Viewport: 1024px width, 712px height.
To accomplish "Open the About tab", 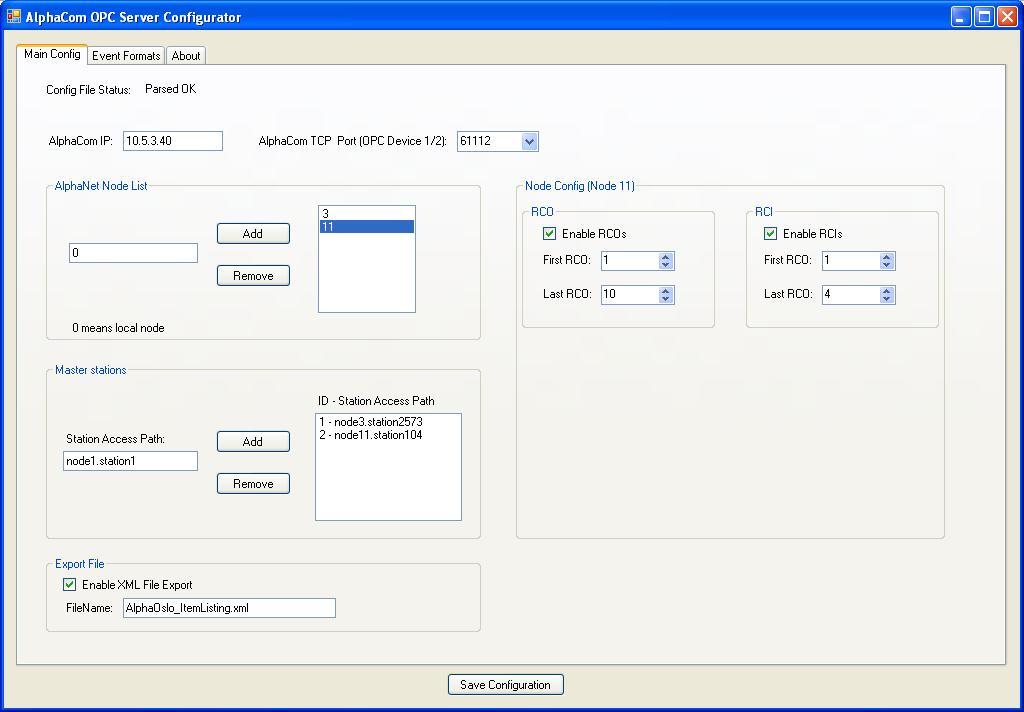I will click(x=186, y=56).
